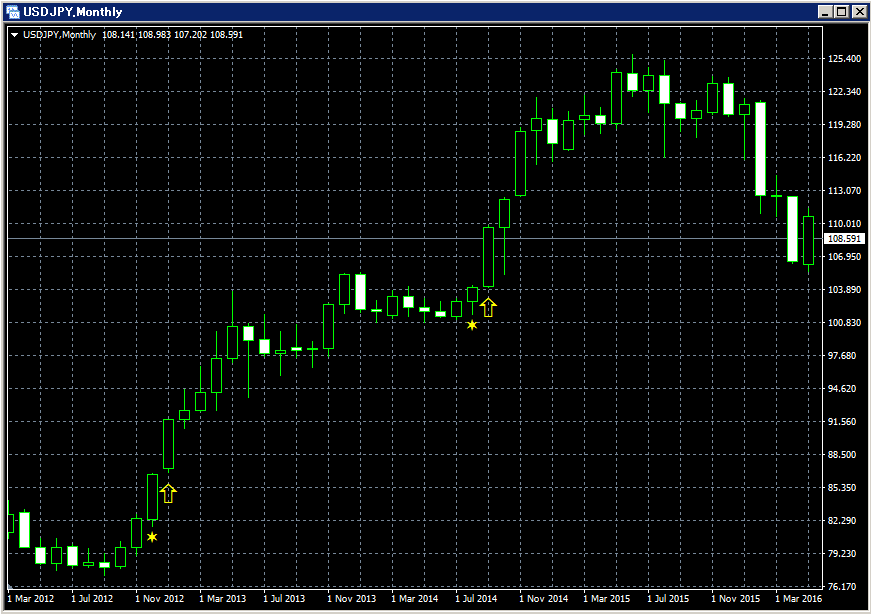Click the 1 Jul 2014 date label
The width and height of the screenshot is (871, 614).
tap(477, 598)
